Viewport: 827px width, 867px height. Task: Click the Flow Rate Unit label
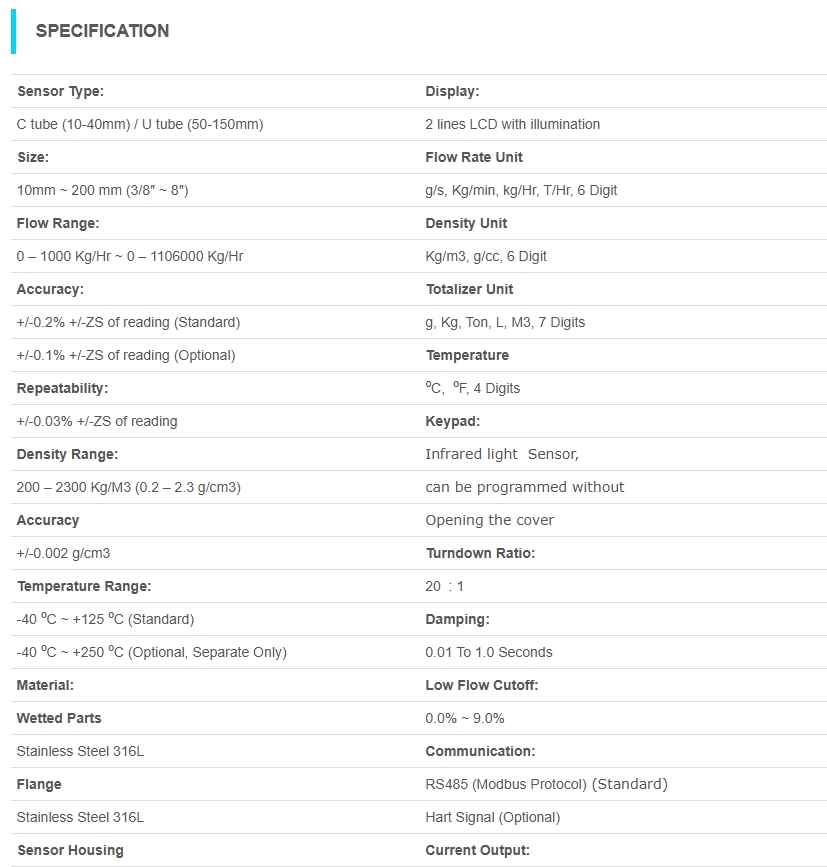(474, 157)
